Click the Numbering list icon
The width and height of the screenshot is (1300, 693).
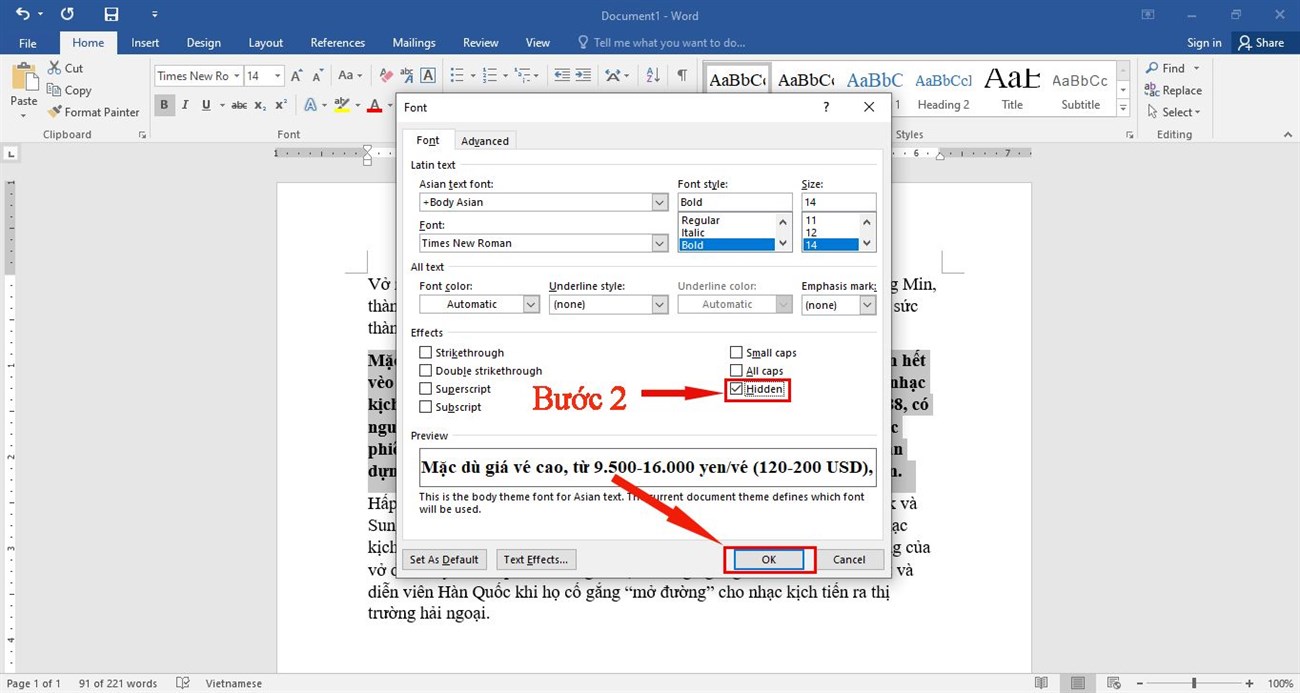coord(490,75)
